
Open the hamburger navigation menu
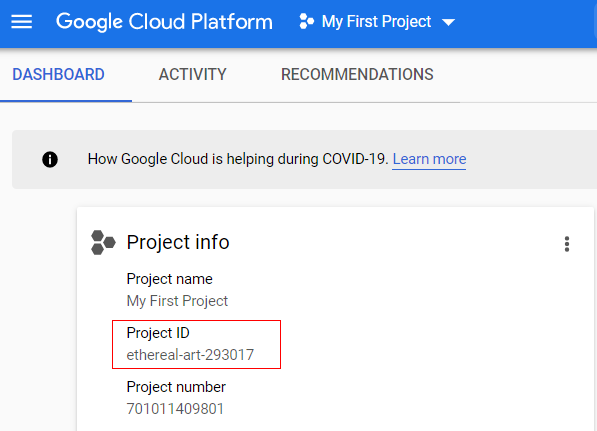click(x=22, y=21)
